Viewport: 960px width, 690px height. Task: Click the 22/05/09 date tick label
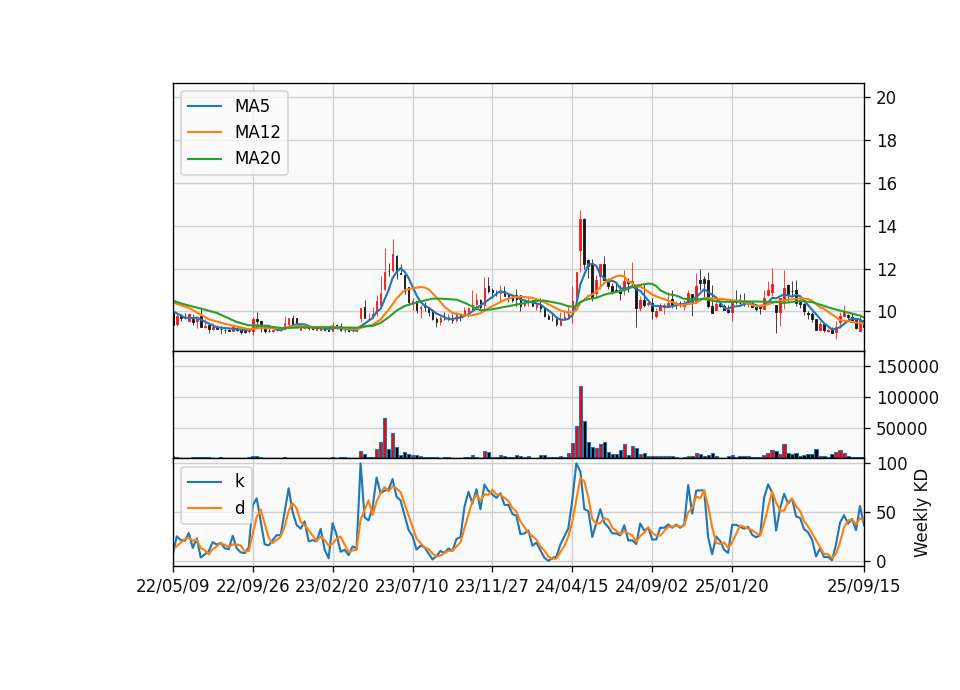pos(173,586)
